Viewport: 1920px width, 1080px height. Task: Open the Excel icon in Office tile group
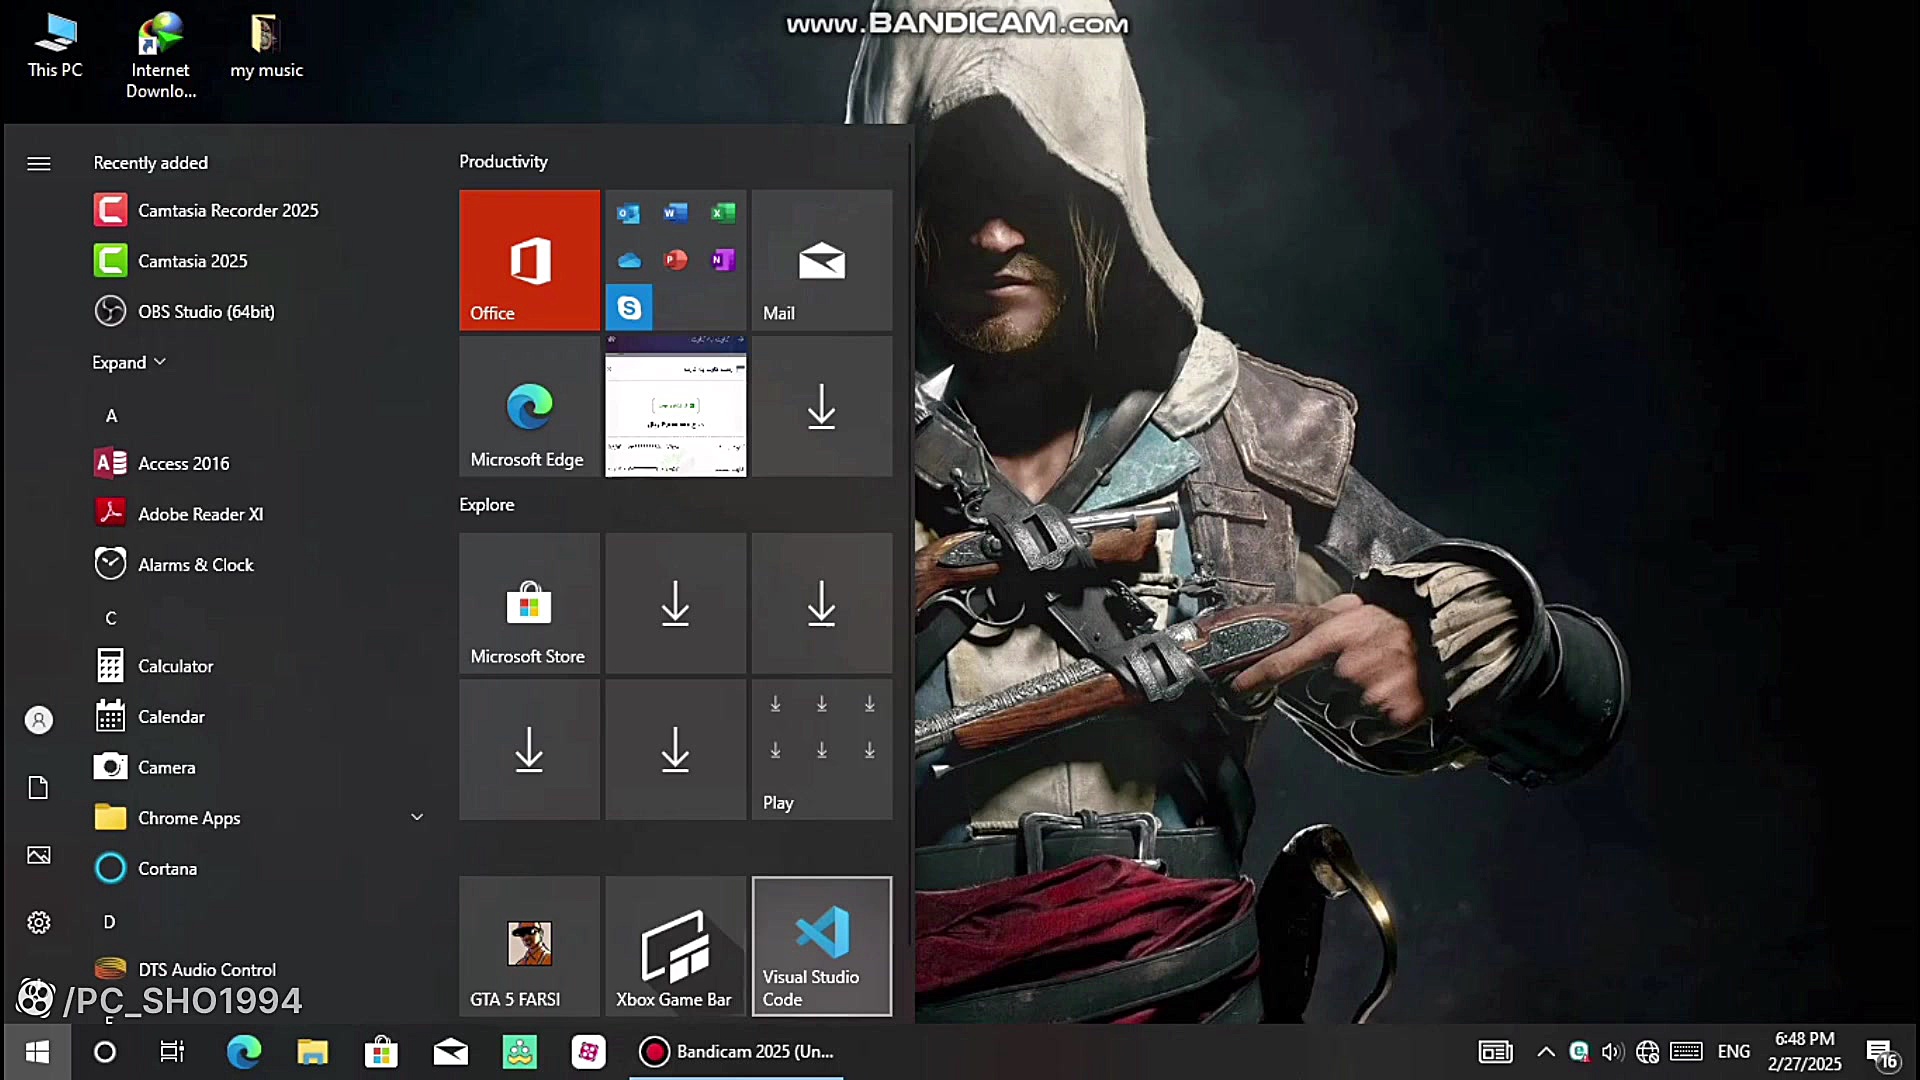pyautogui.click(x=722, y=213)
